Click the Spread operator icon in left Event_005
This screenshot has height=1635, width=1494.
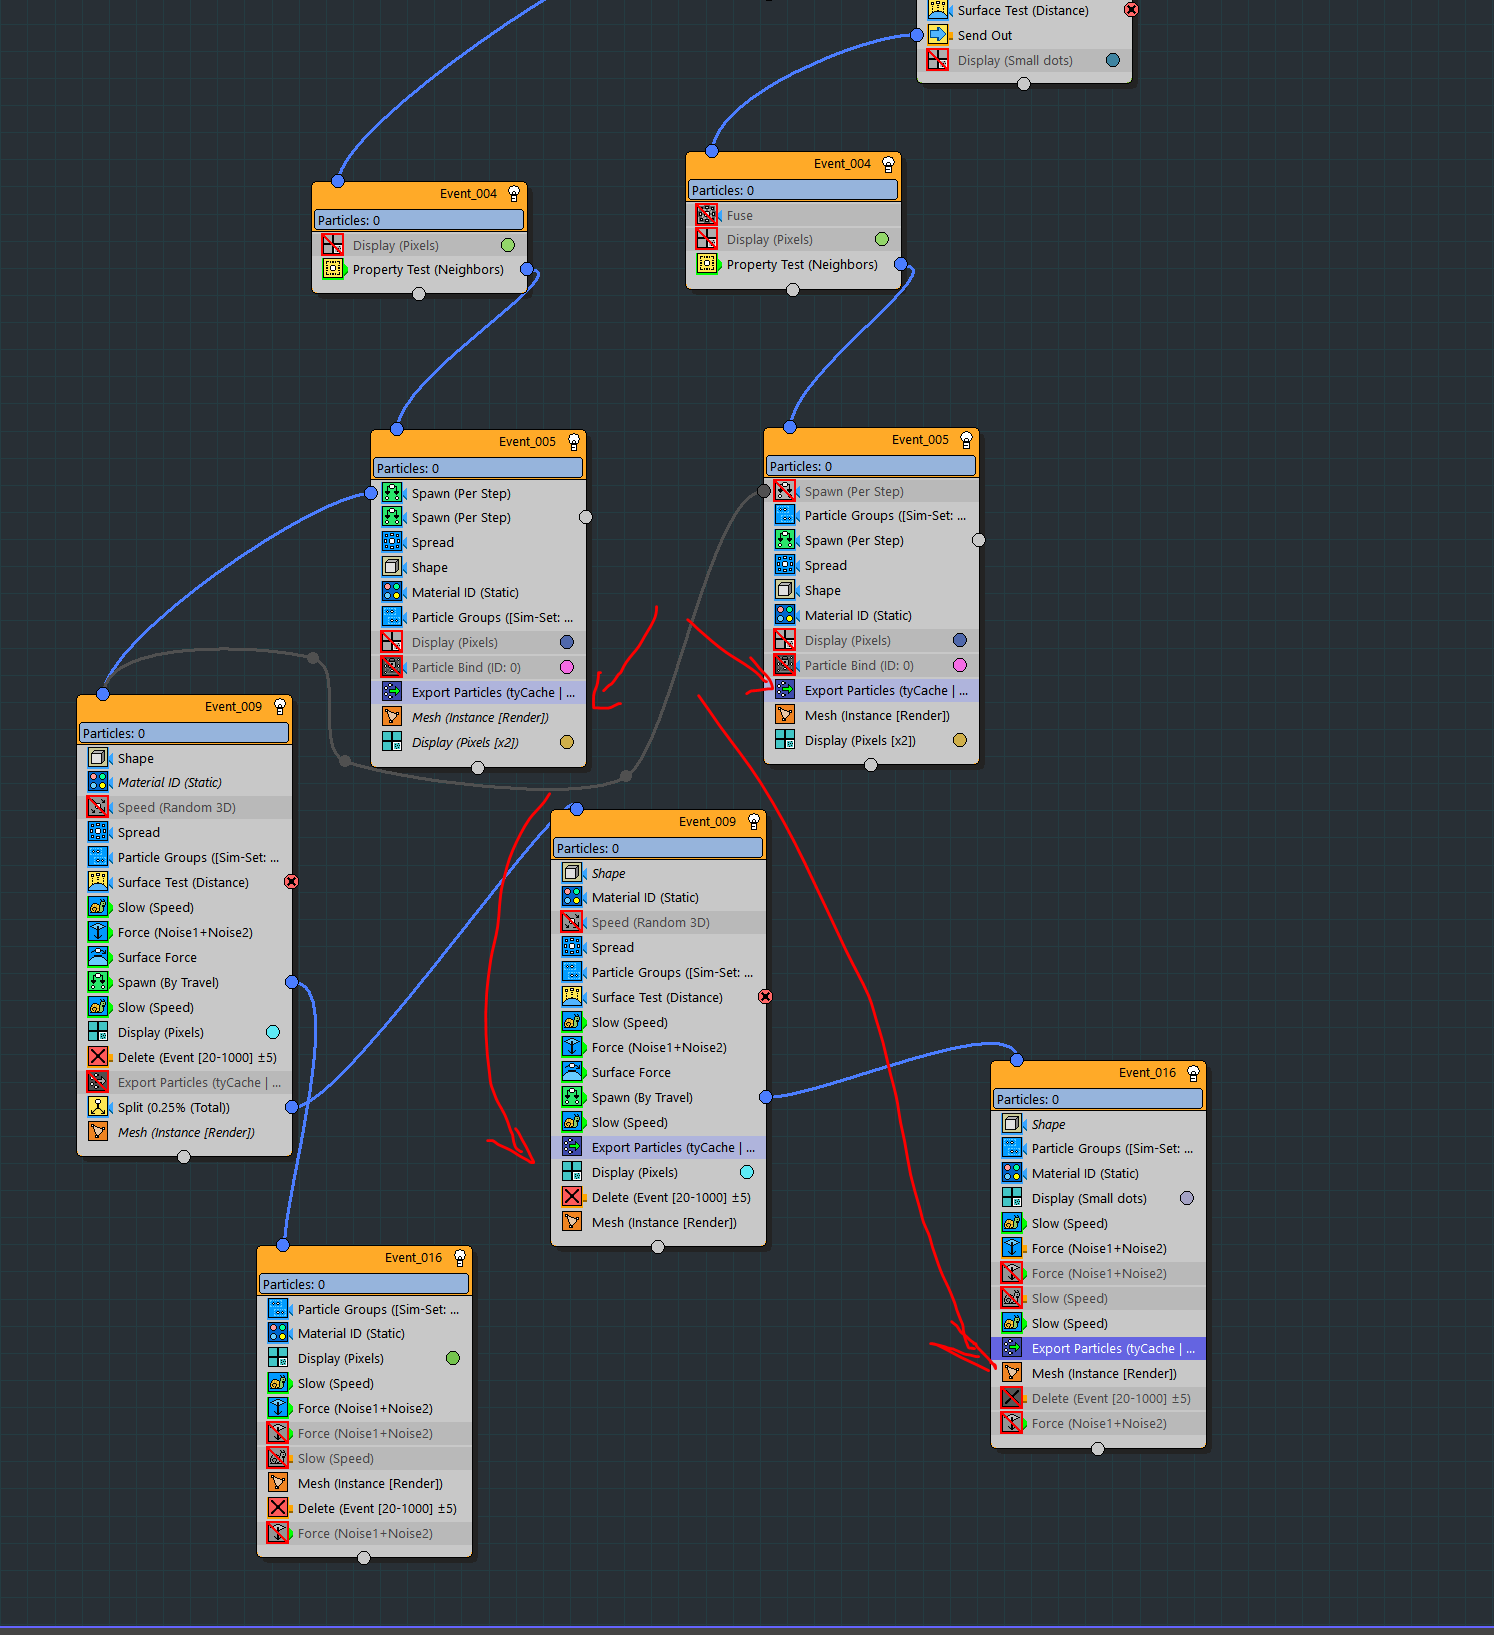392,542
